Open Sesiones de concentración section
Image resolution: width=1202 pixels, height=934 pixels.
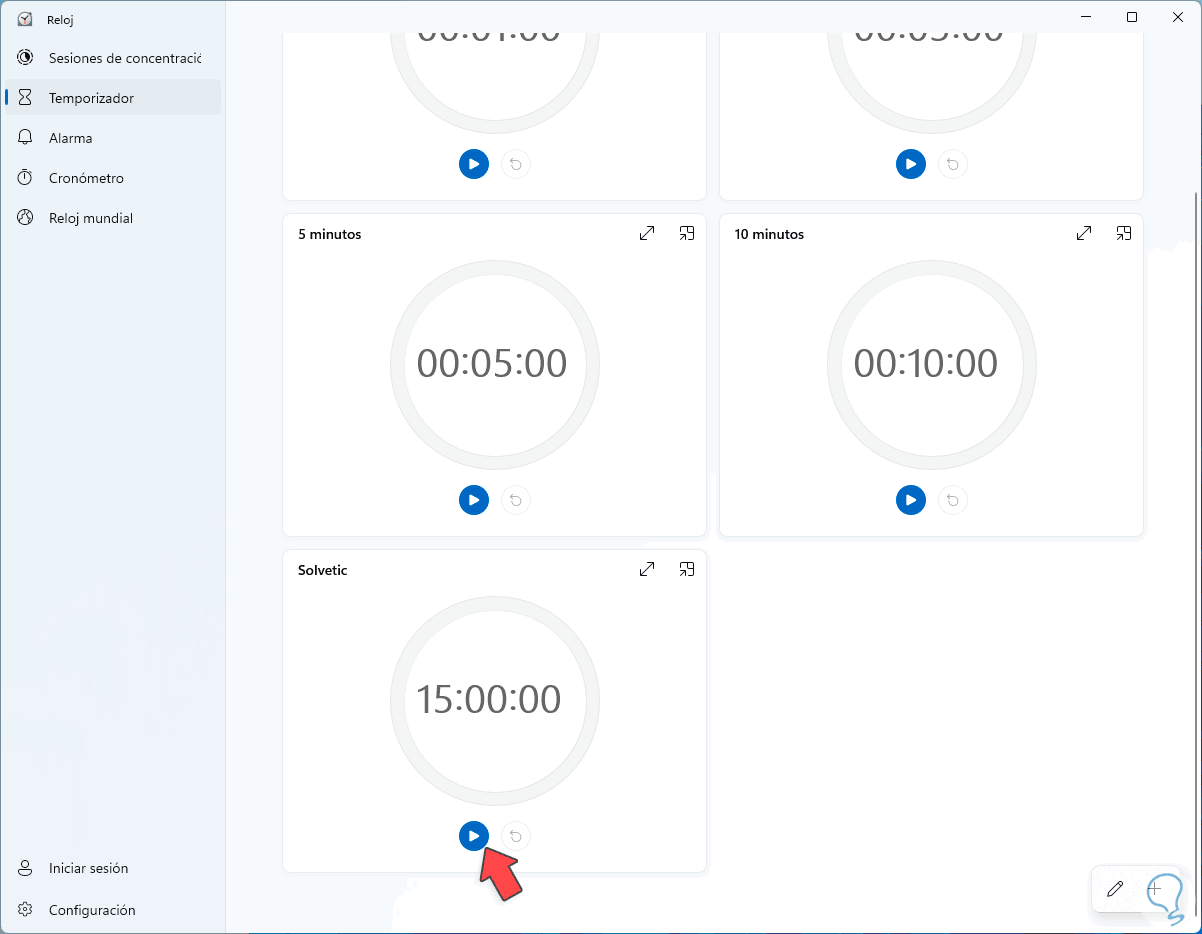pyautogui.click(x=113, y=58)
